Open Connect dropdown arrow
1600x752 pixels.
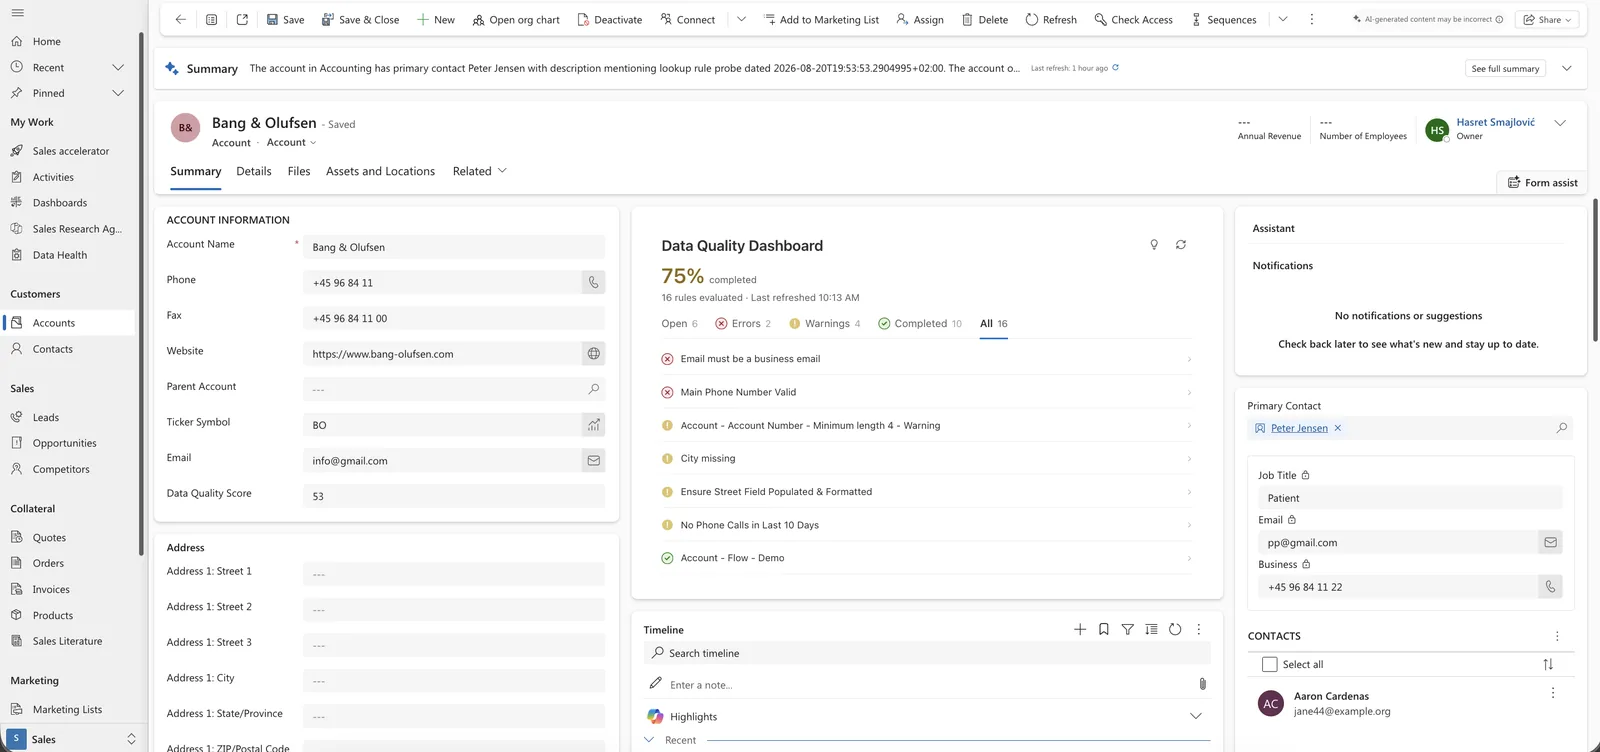click(741, 19)
